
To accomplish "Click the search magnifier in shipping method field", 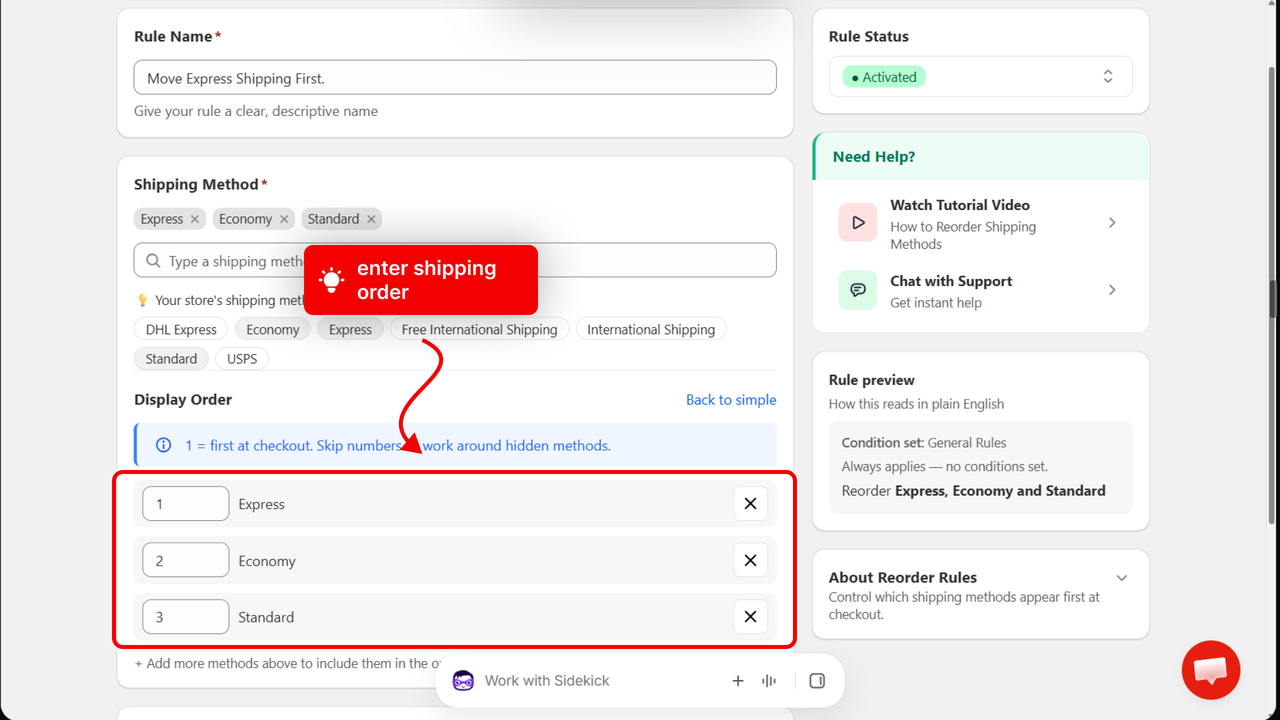I will point(153,261).
